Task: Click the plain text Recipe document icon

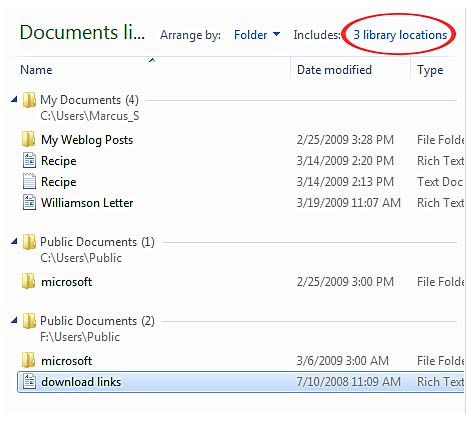Action: click(x=29, y=181)
